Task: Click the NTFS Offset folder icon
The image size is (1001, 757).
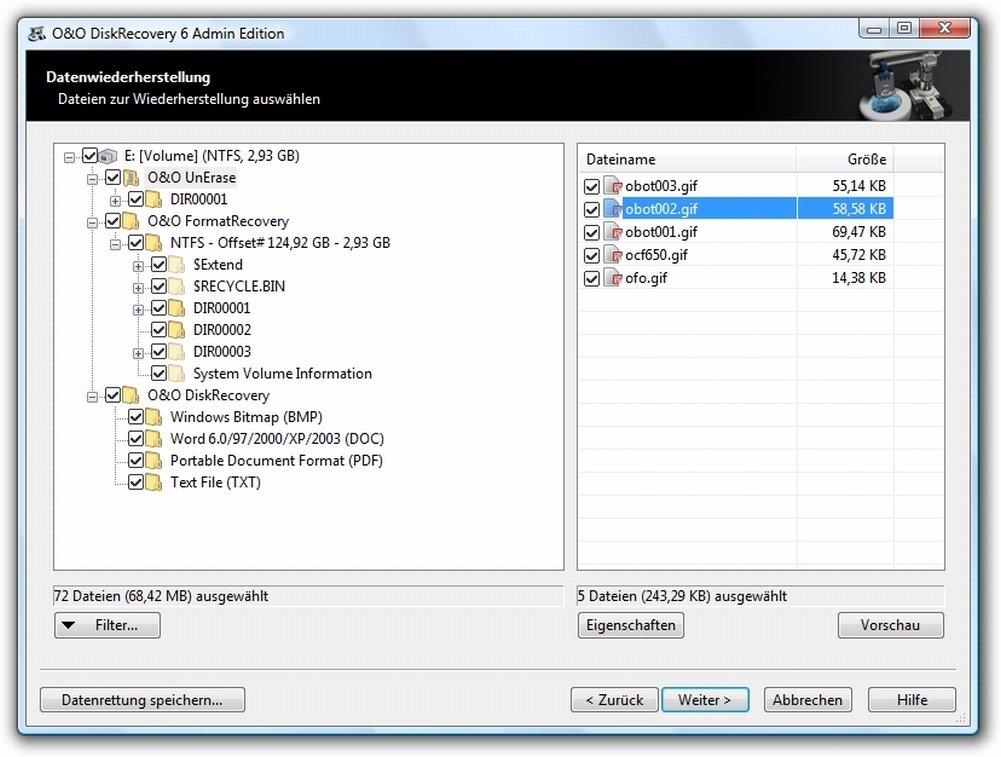Action: [154, 243]
